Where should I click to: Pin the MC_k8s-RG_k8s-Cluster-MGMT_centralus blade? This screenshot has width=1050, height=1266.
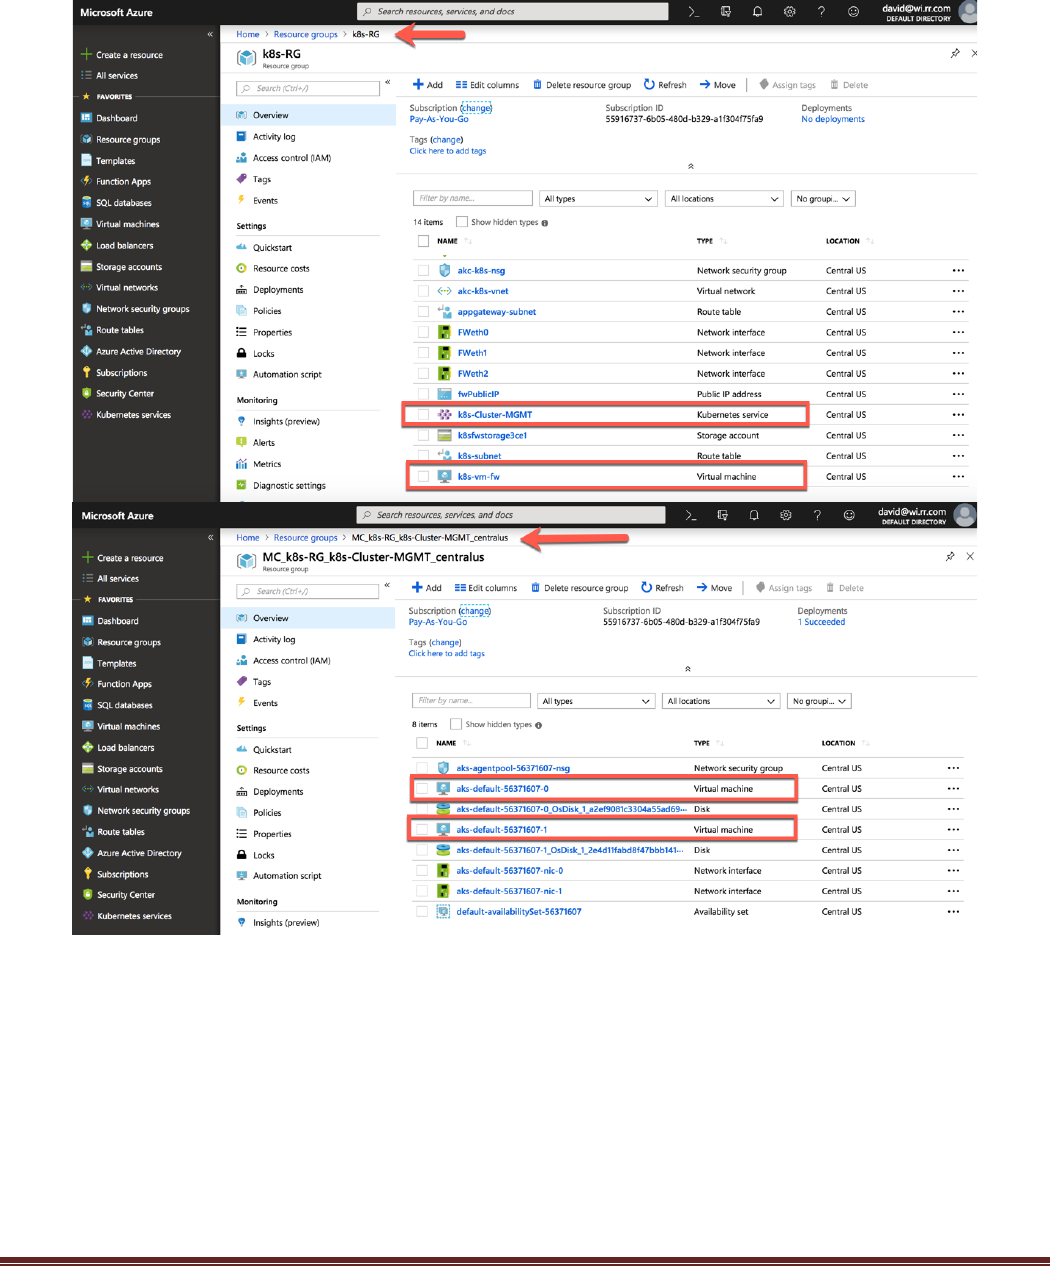click(950, 556)
